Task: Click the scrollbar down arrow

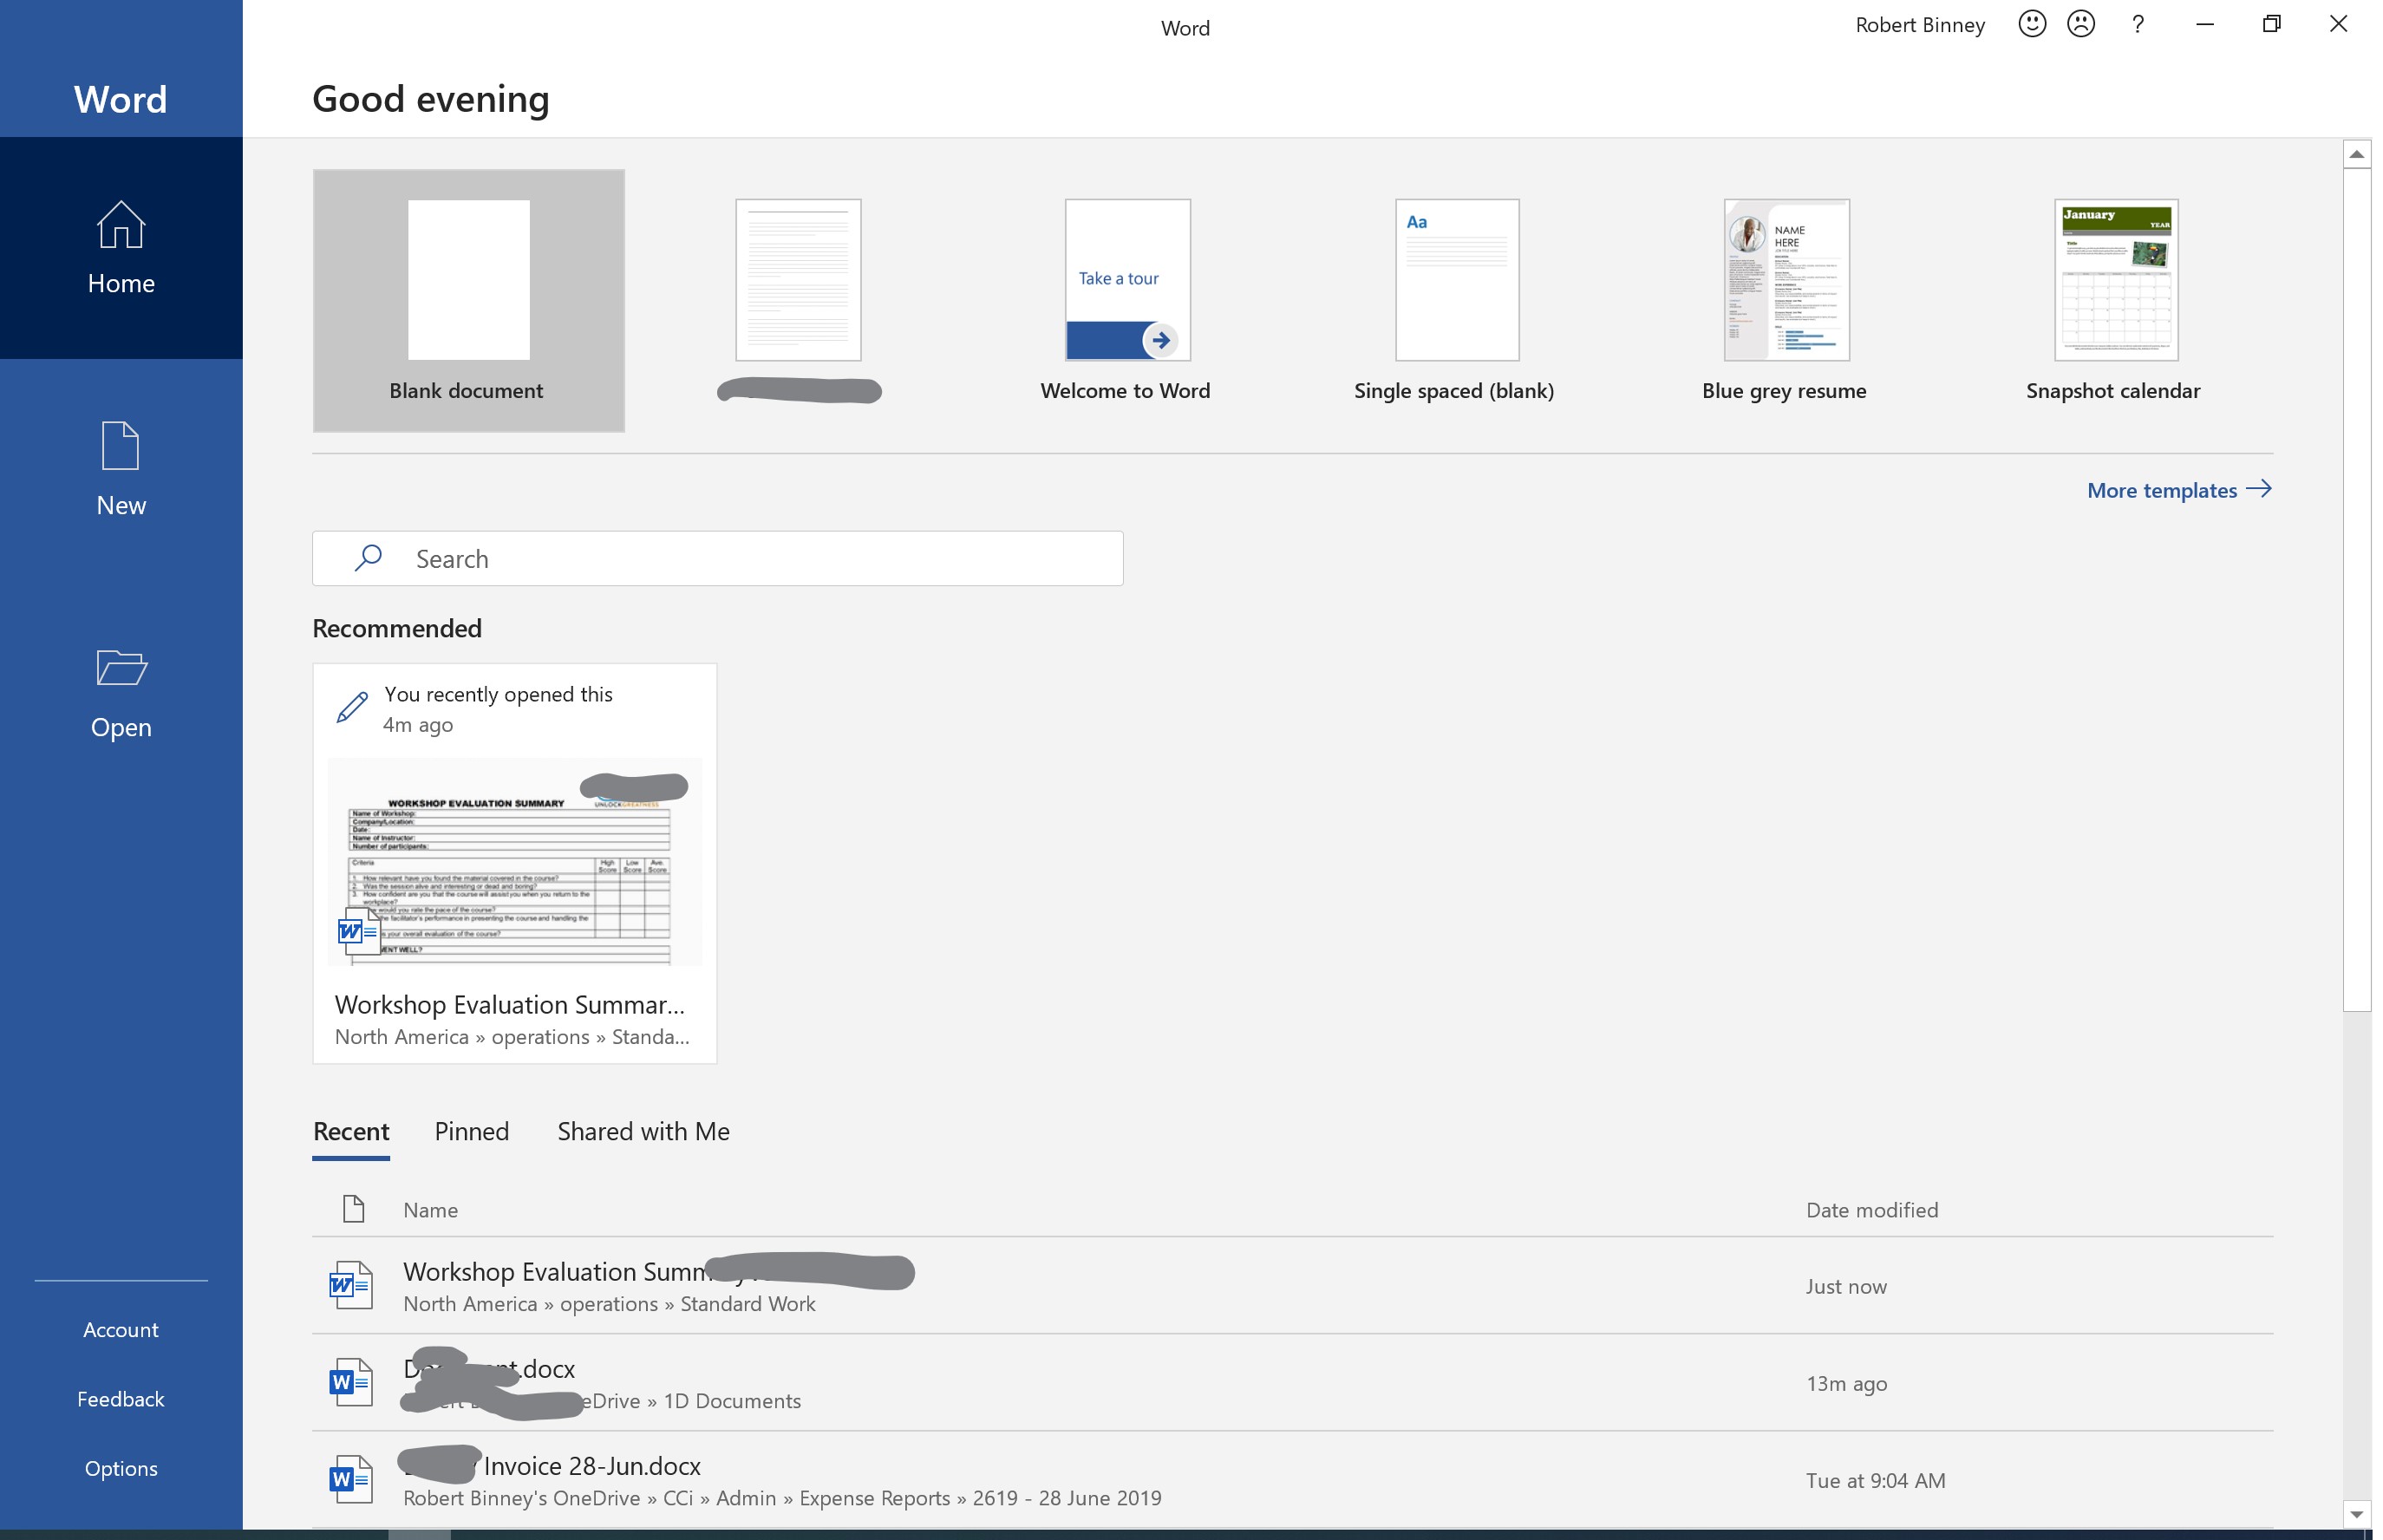Action: (2356, 1514)
